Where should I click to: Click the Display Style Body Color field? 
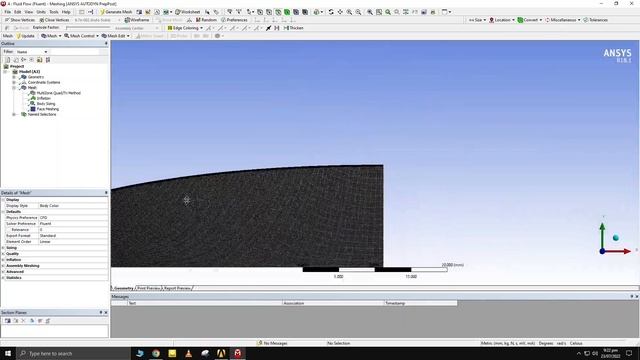(x=73, y=205)
